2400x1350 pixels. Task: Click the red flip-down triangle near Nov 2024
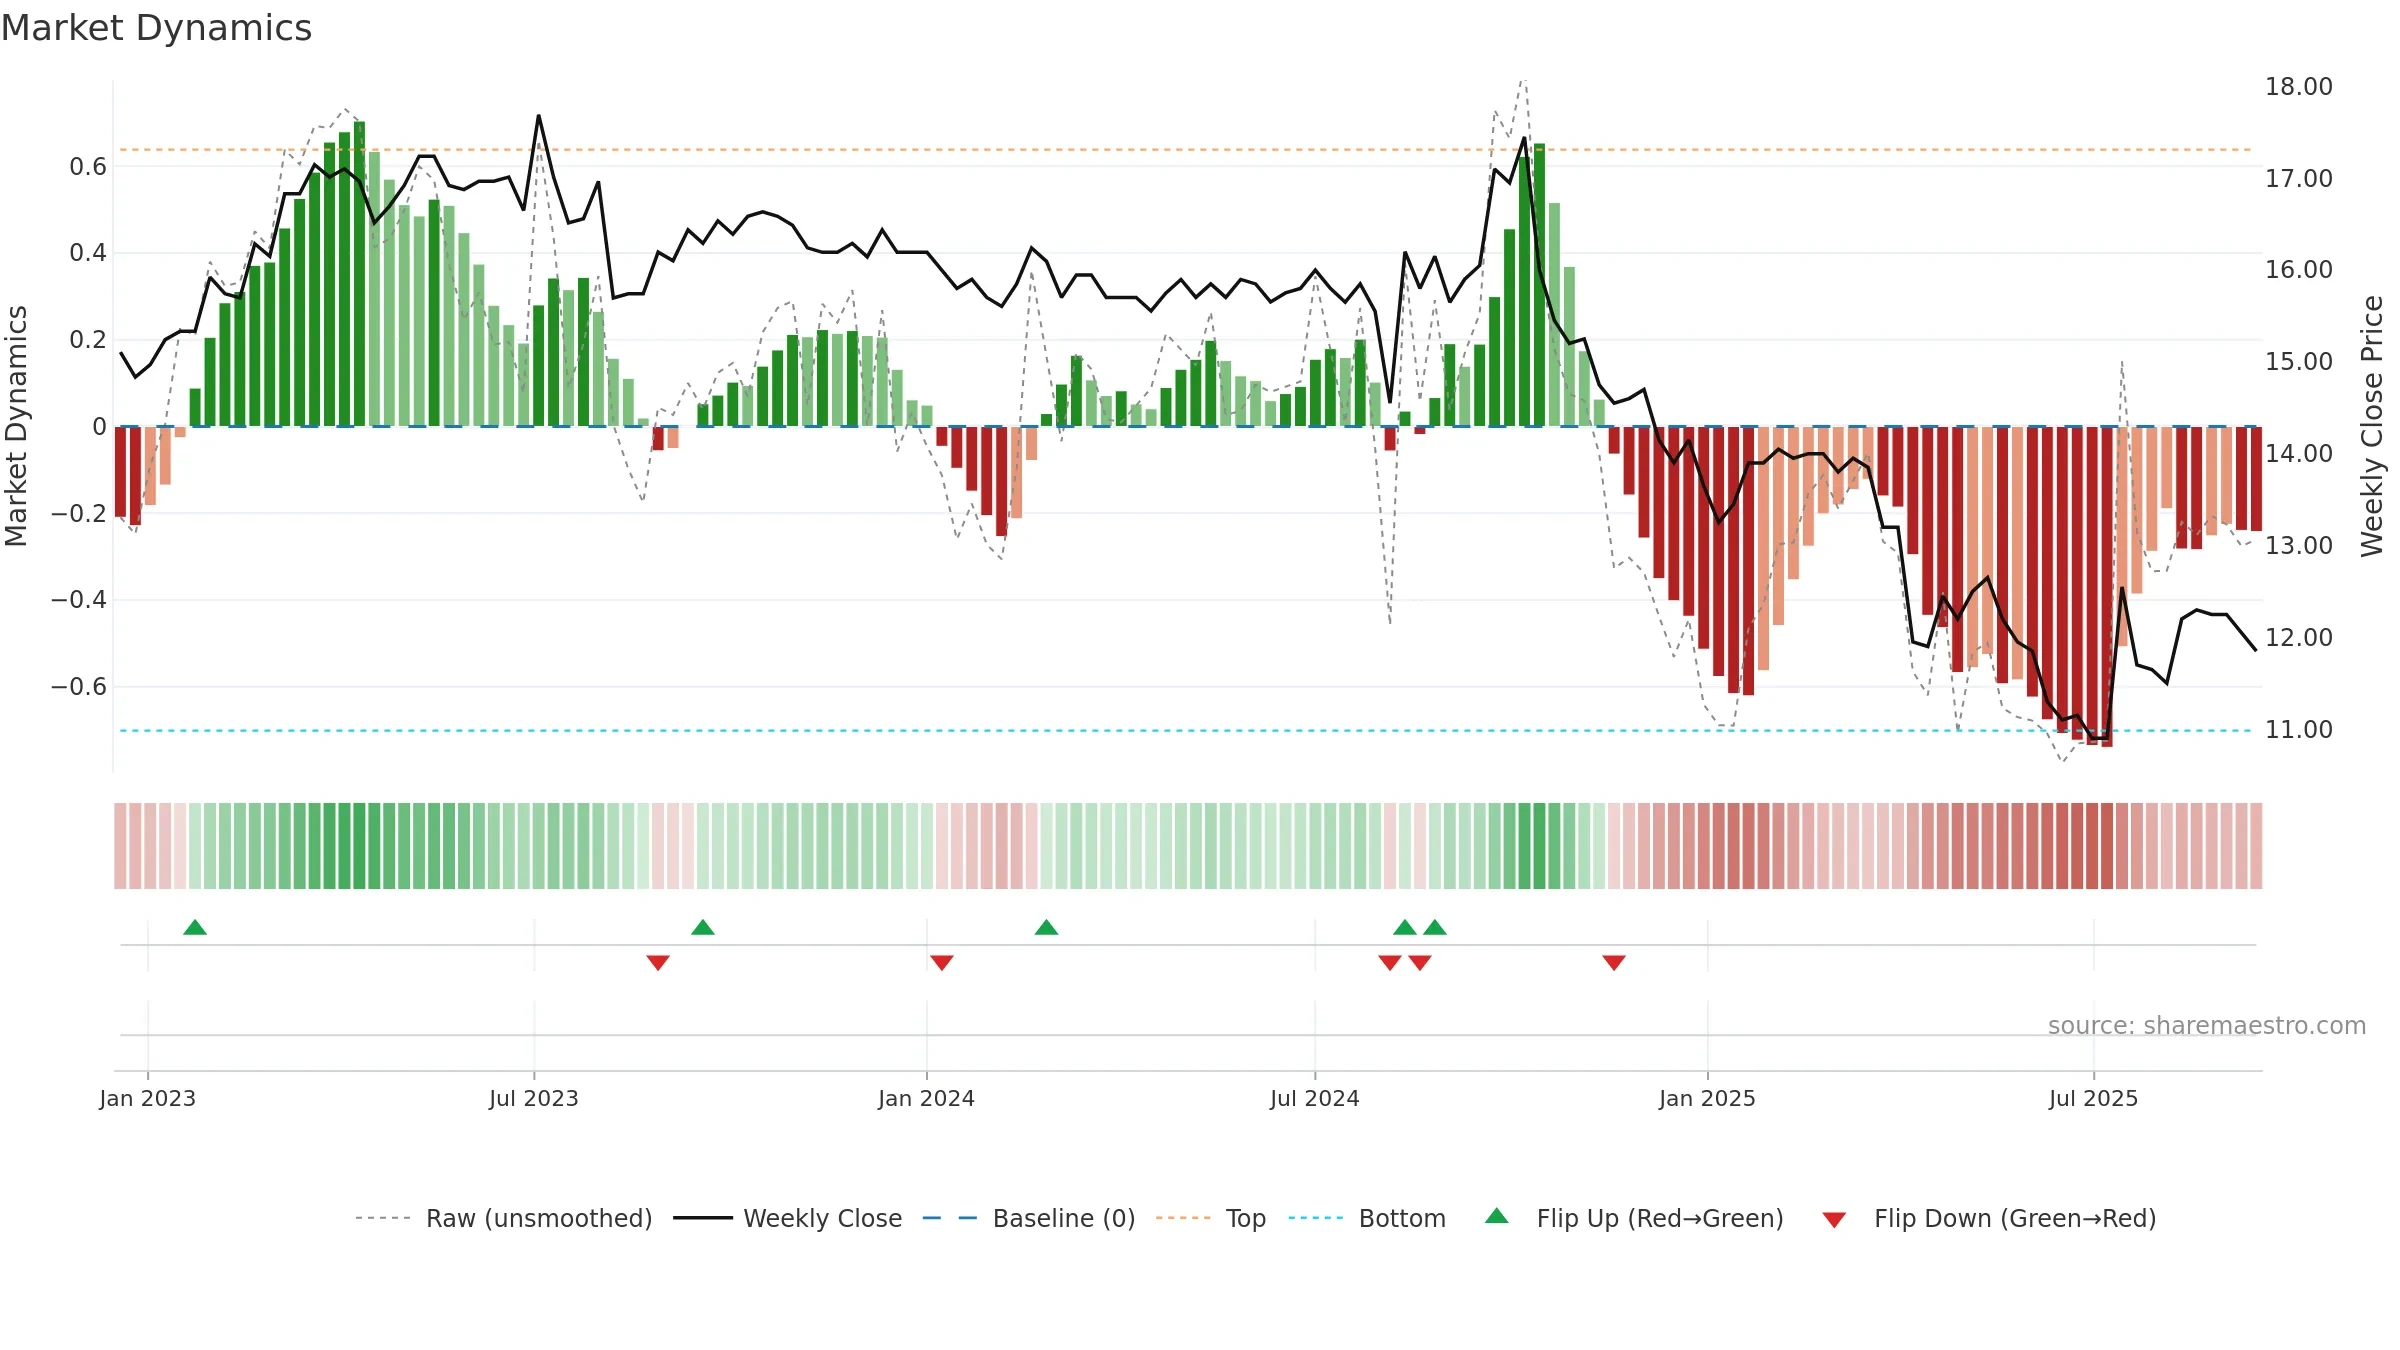click(x=1614, y=962)
